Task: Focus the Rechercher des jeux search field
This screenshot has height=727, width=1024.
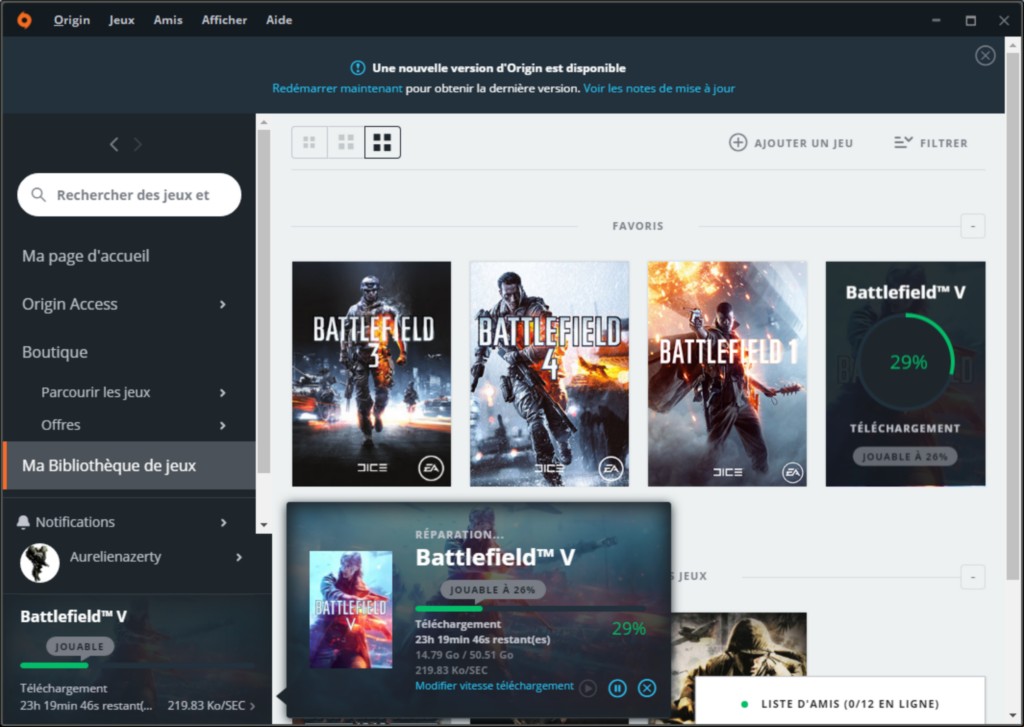Action: (x=129, y=195)
